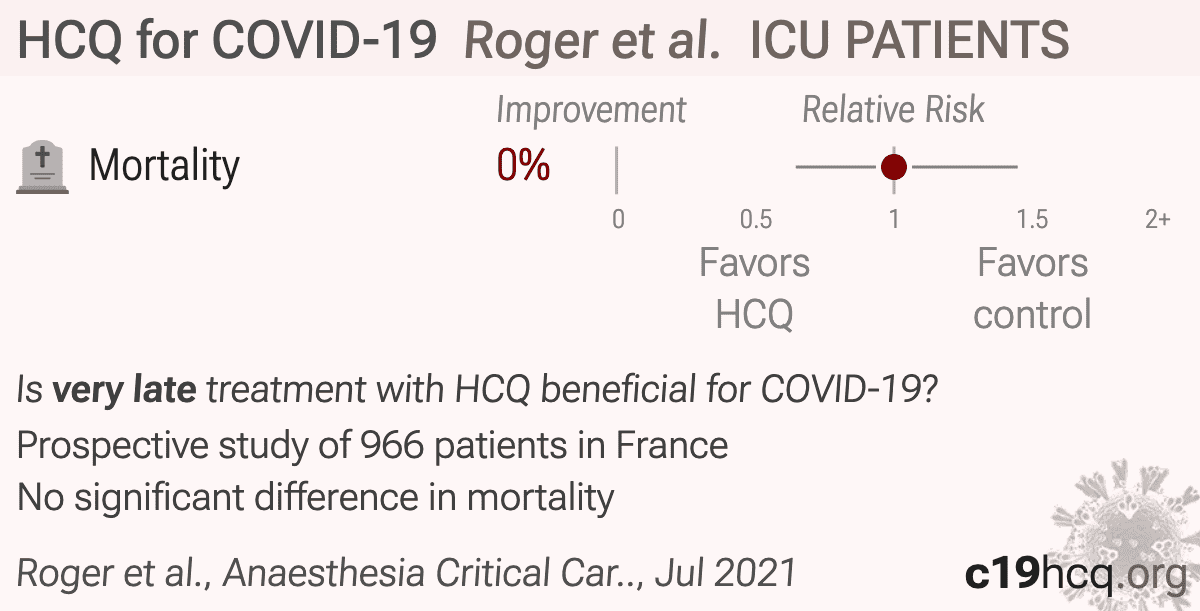Click the Favors HCQ label
The height and width of the screenshot is (611, 1200).
(754, 288)
